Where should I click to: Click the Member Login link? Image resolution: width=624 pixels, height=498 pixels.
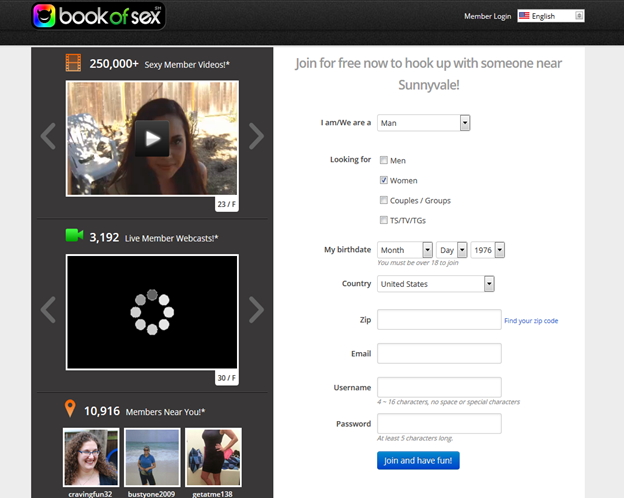[488, 16]
